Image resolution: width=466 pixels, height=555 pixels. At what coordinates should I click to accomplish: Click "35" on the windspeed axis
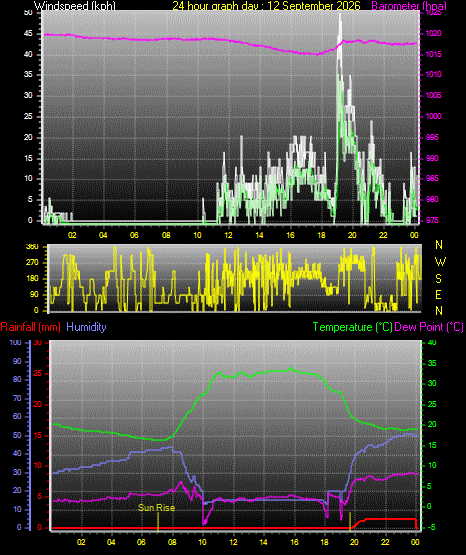(28, 75)
